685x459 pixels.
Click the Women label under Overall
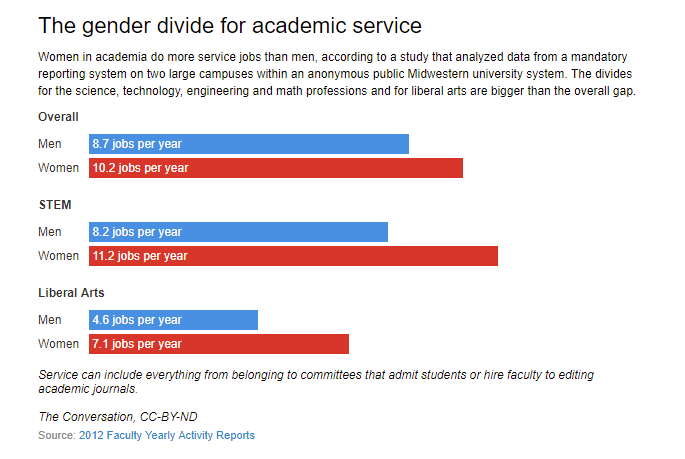coord(58,168)
